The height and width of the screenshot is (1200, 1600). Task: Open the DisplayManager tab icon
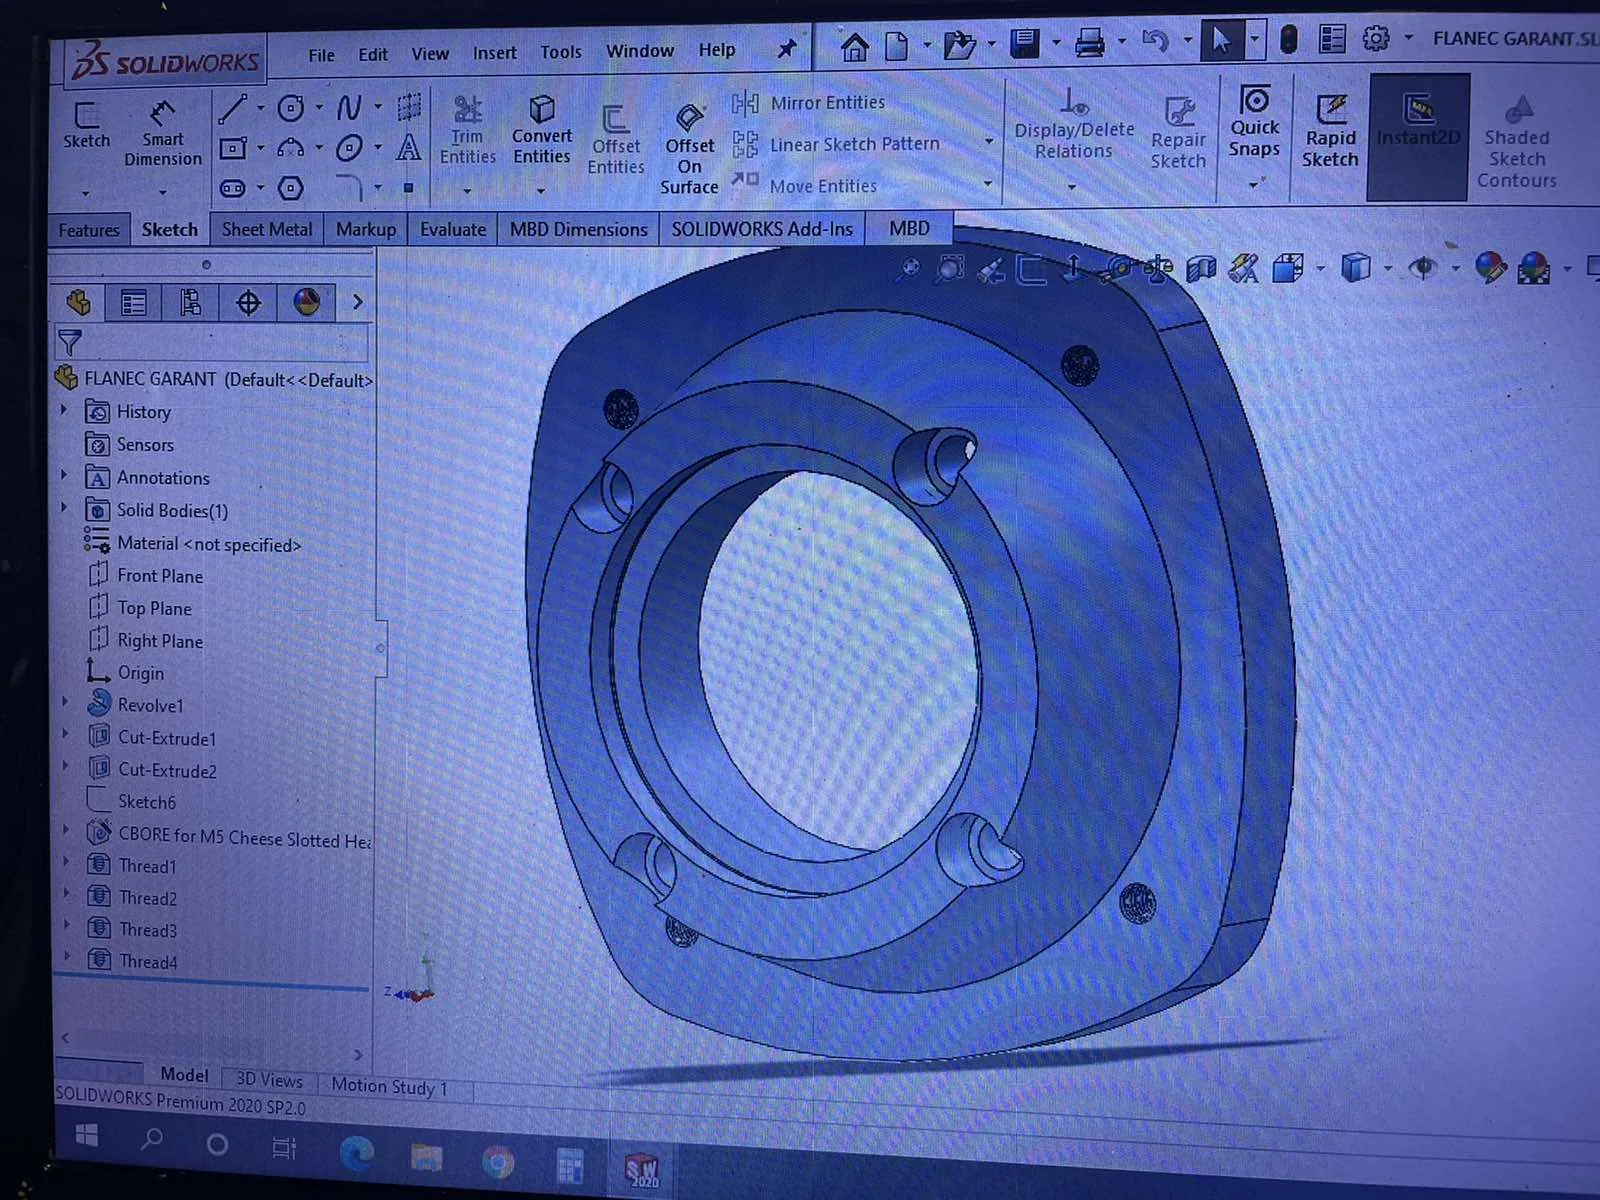[x=306, y=302]
